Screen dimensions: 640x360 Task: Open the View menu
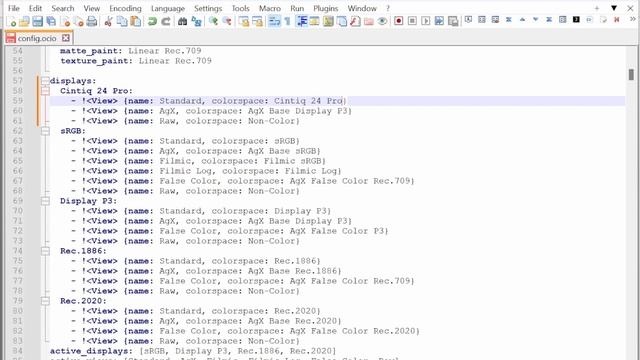[92, 8]
